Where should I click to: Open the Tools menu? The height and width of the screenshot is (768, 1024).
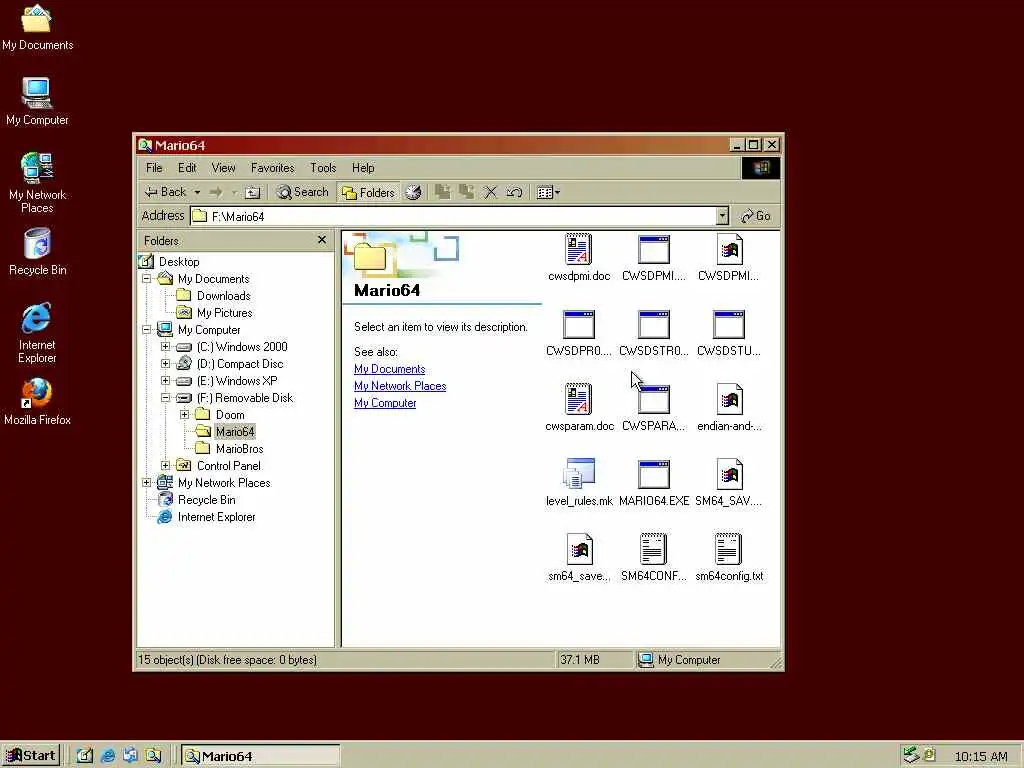pos(323,168)
